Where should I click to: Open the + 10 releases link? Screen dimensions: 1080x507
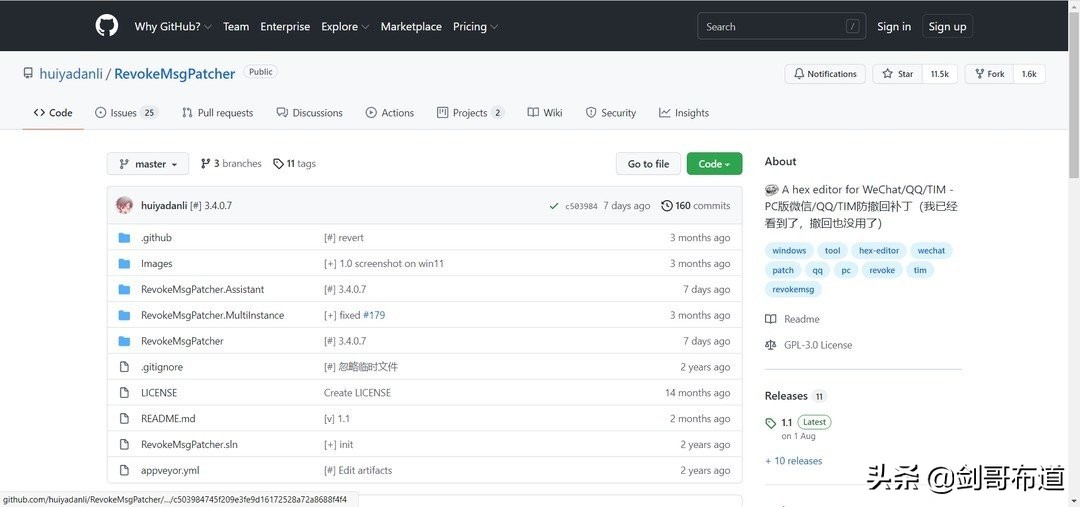pyautogui.click(x=793, y=461)
